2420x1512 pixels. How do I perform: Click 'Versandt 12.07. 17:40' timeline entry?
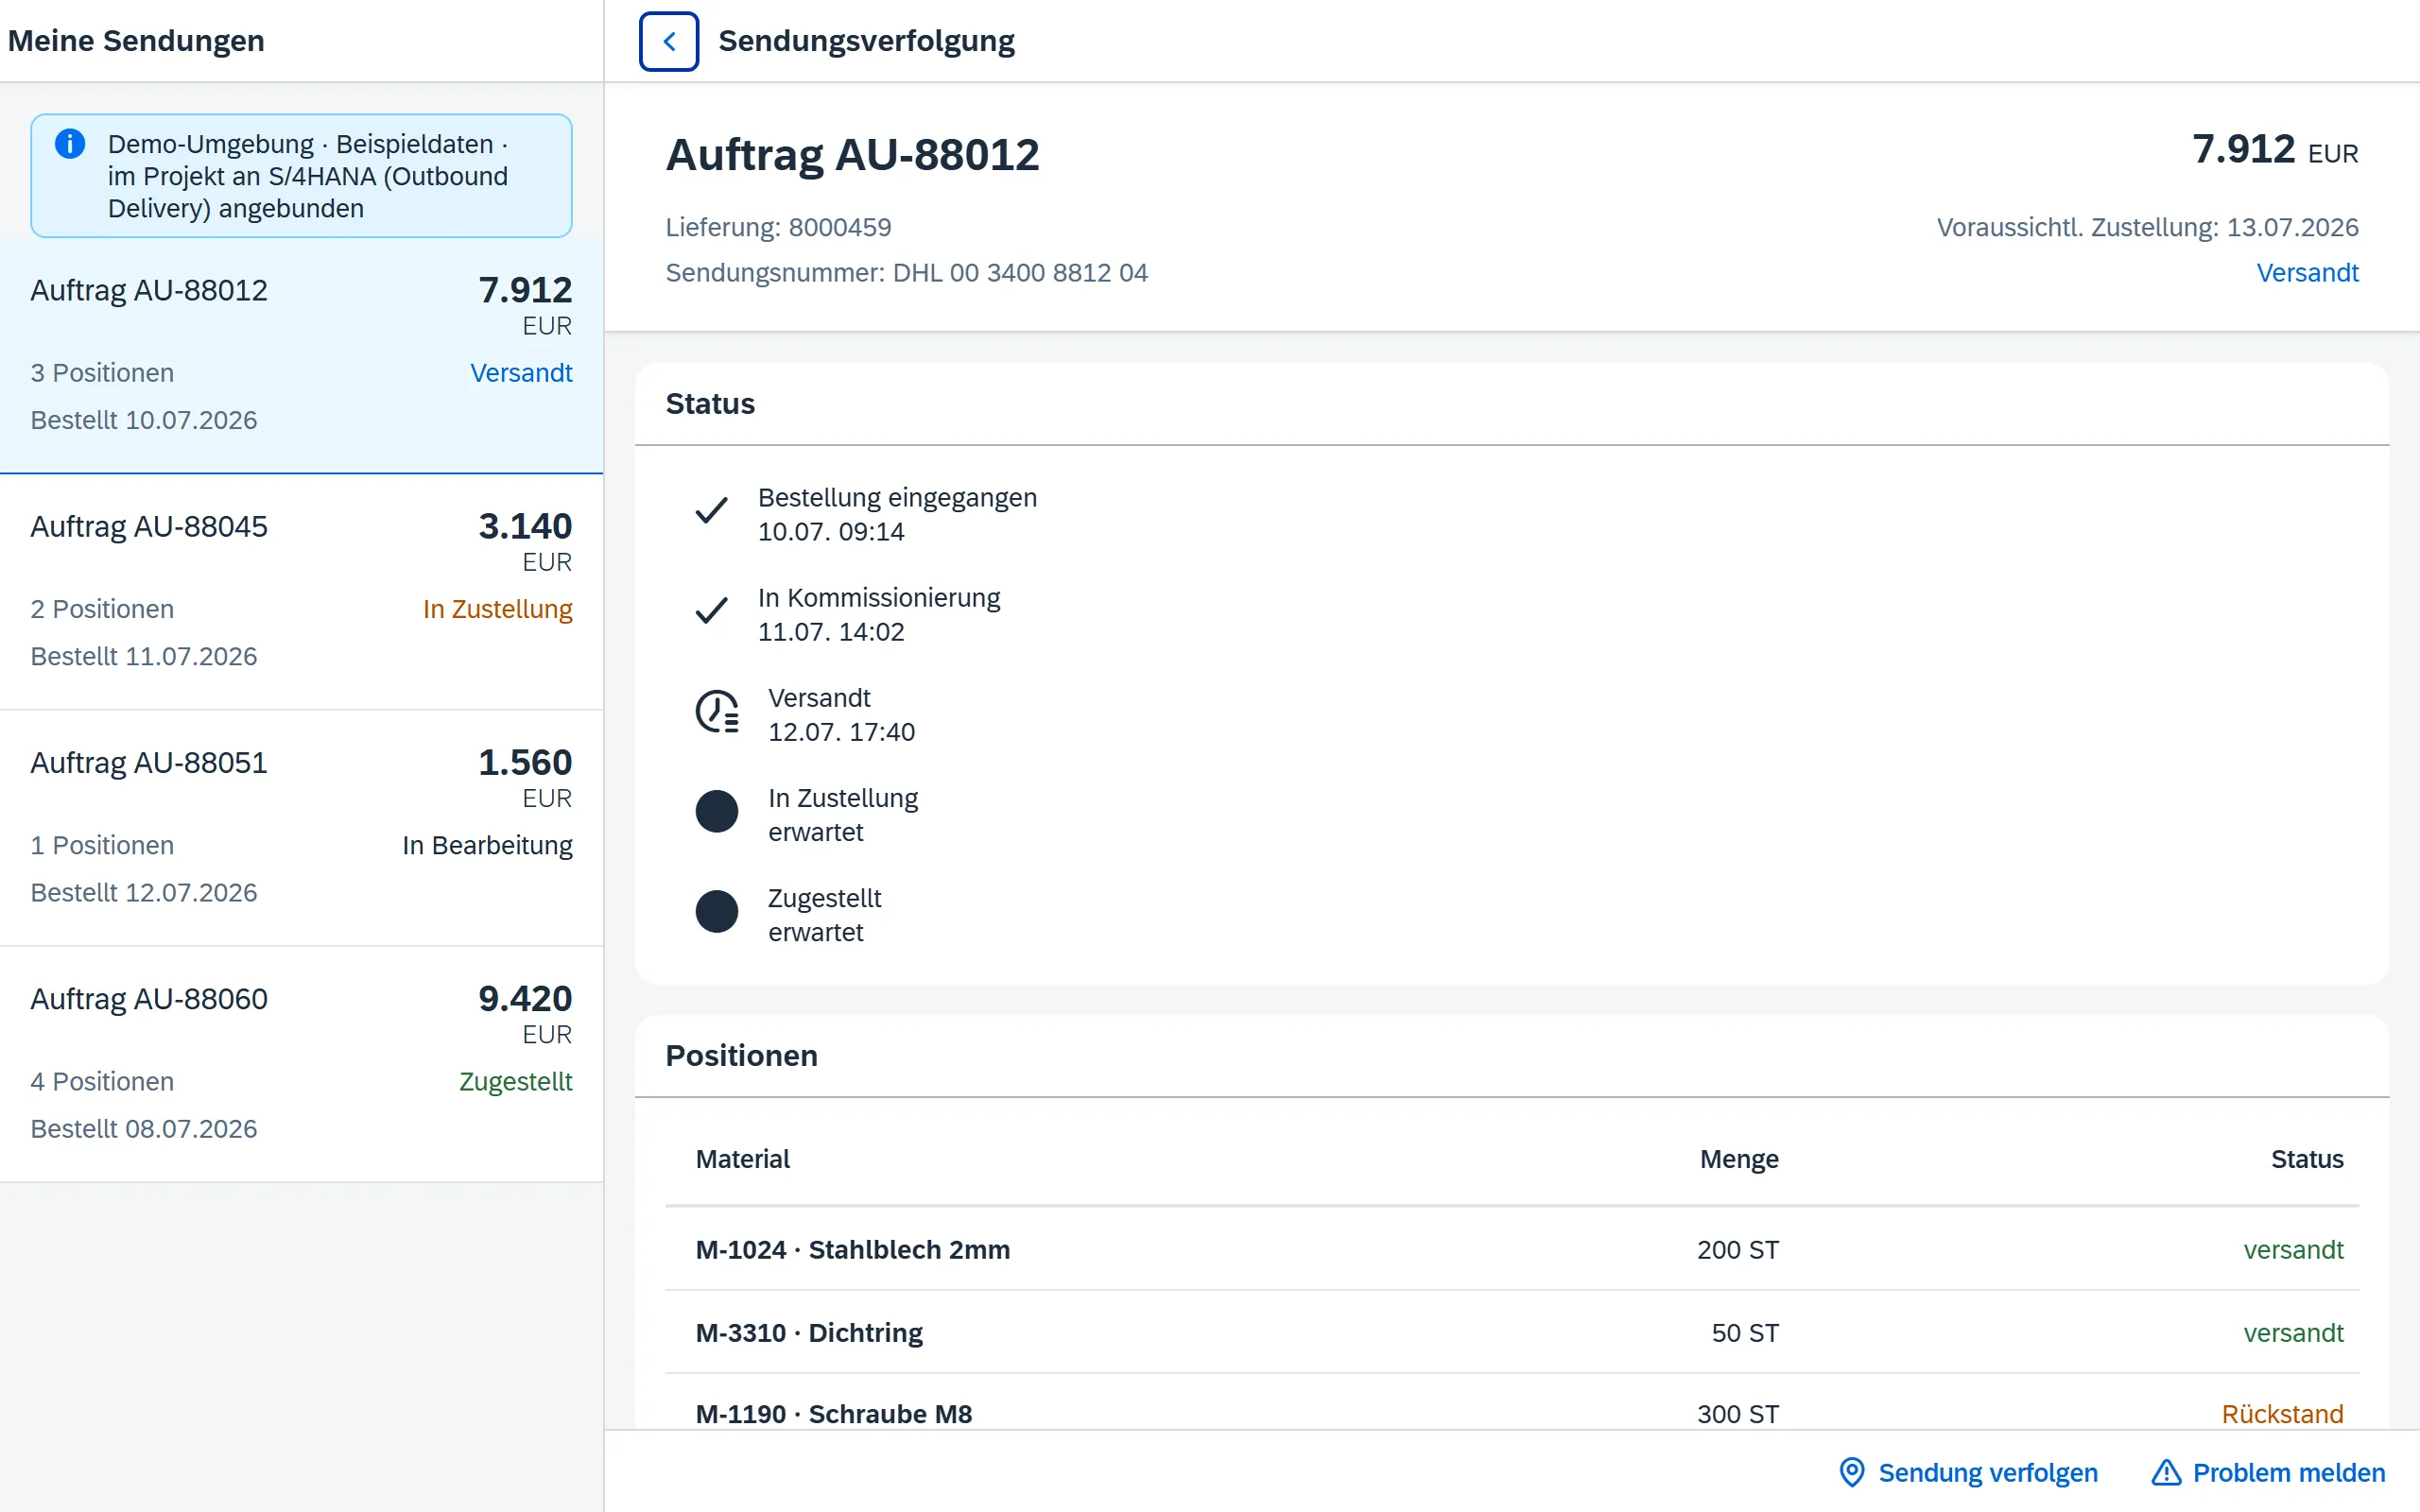841,715
